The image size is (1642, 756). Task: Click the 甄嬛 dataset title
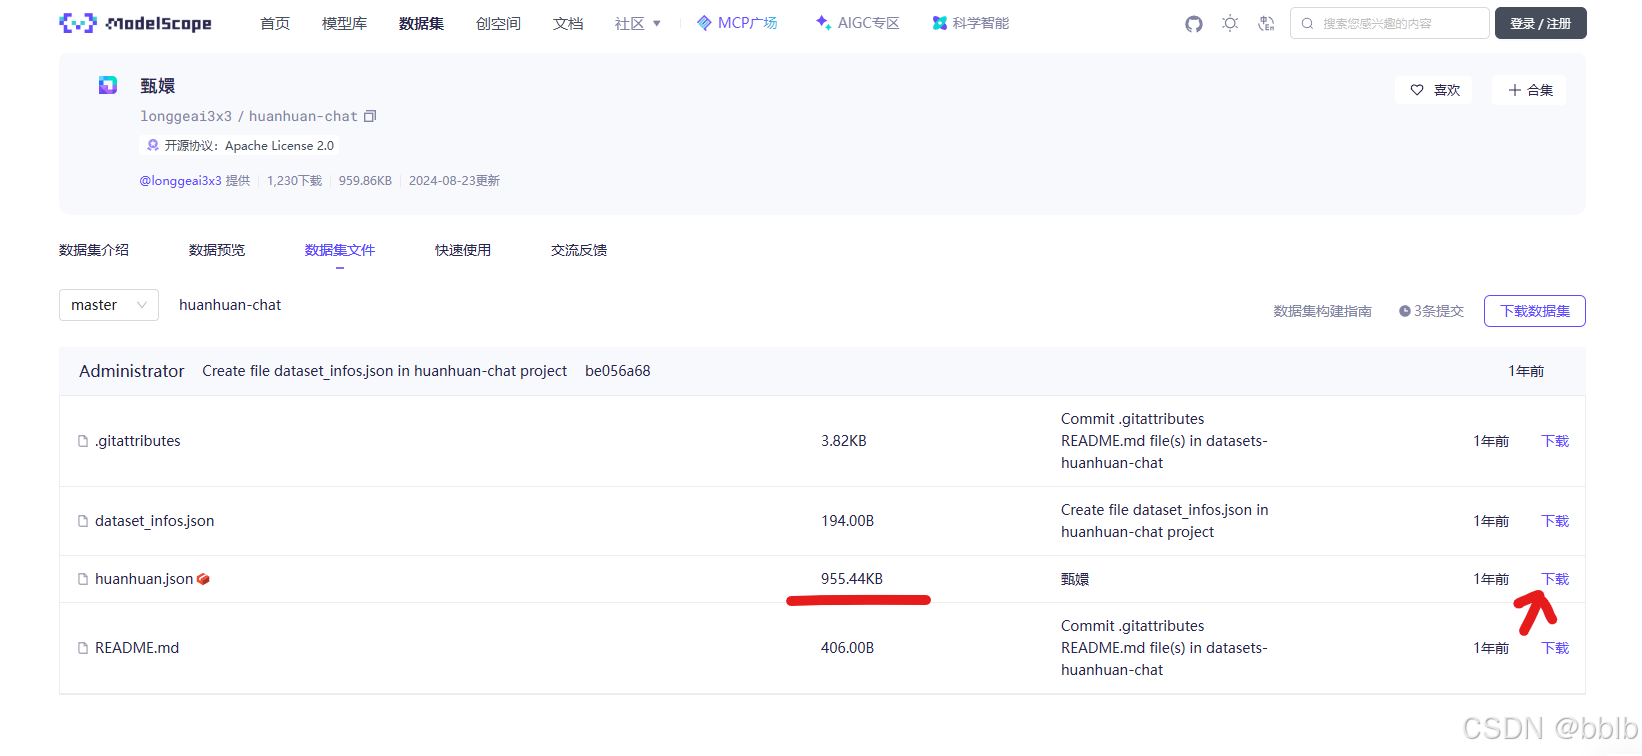(158, 86)
